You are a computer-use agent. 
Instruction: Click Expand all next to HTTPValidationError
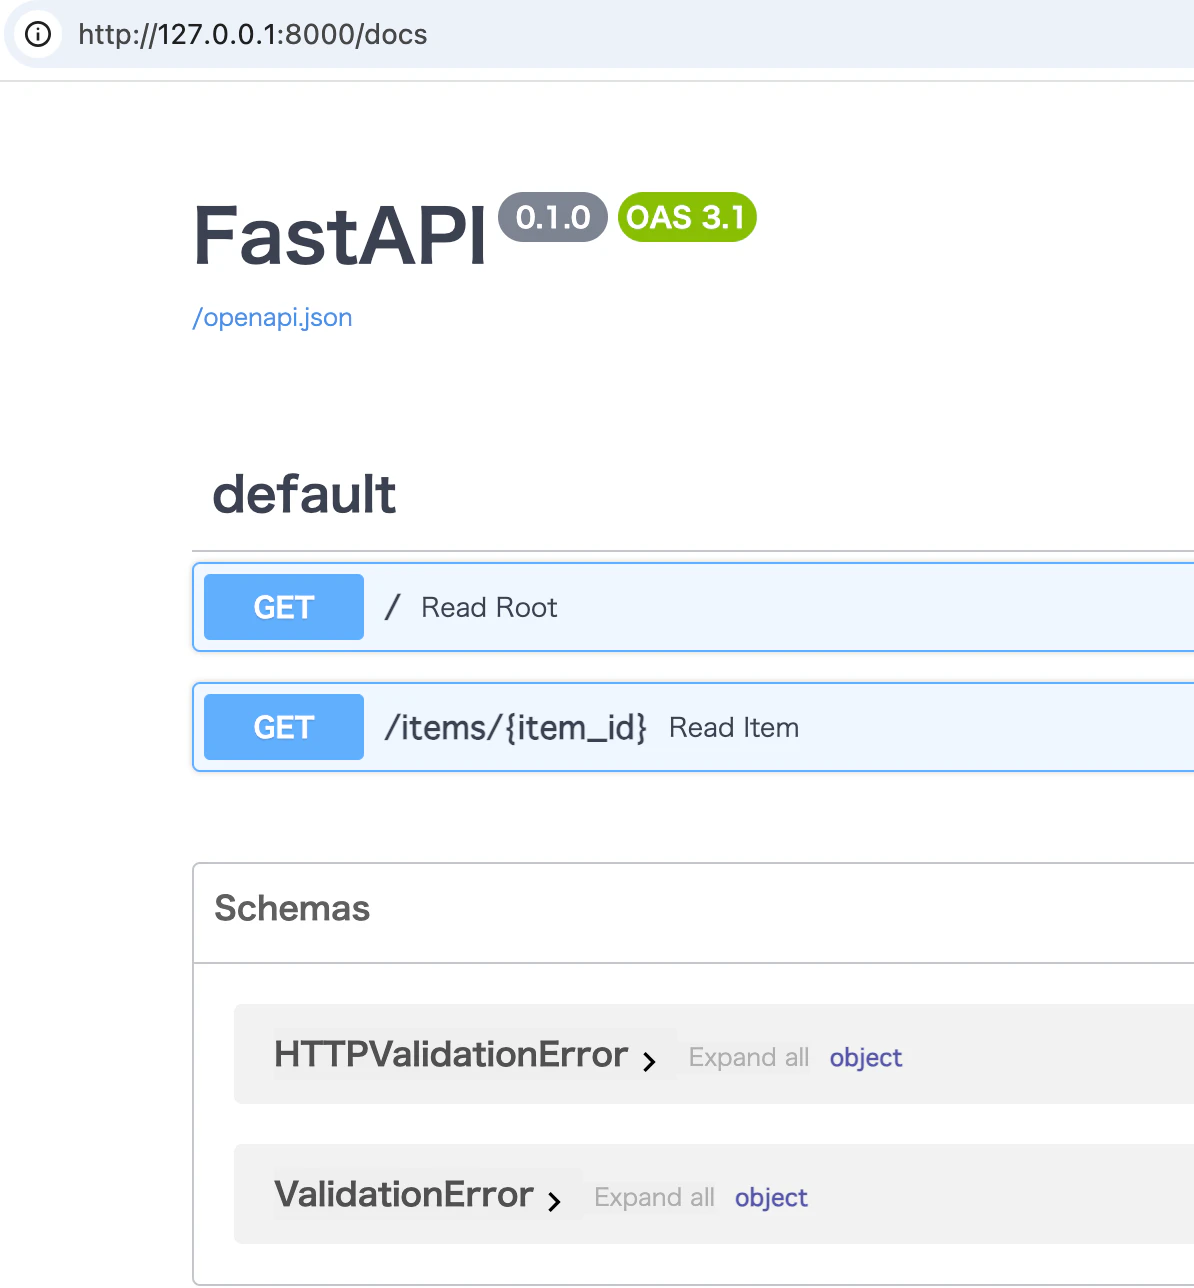click(x=749, y=1058)
